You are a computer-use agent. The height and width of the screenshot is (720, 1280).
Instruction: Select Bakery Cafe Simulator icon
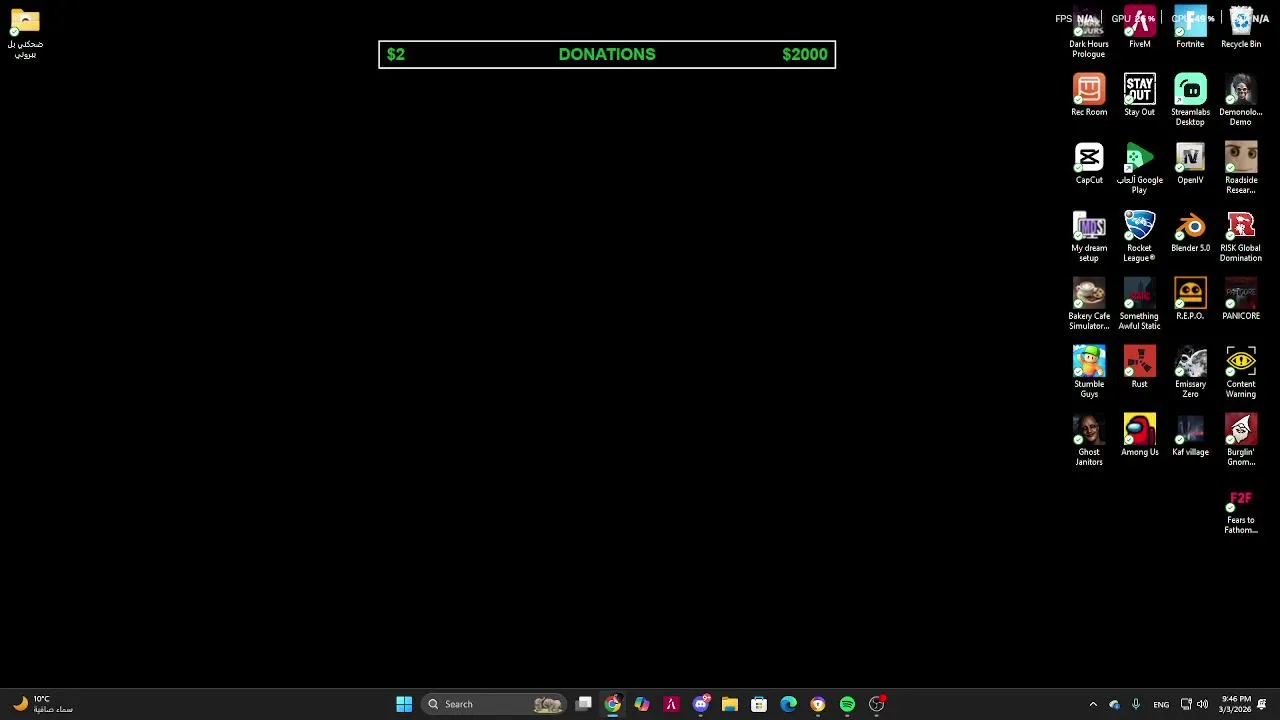tap(1089, 304)
